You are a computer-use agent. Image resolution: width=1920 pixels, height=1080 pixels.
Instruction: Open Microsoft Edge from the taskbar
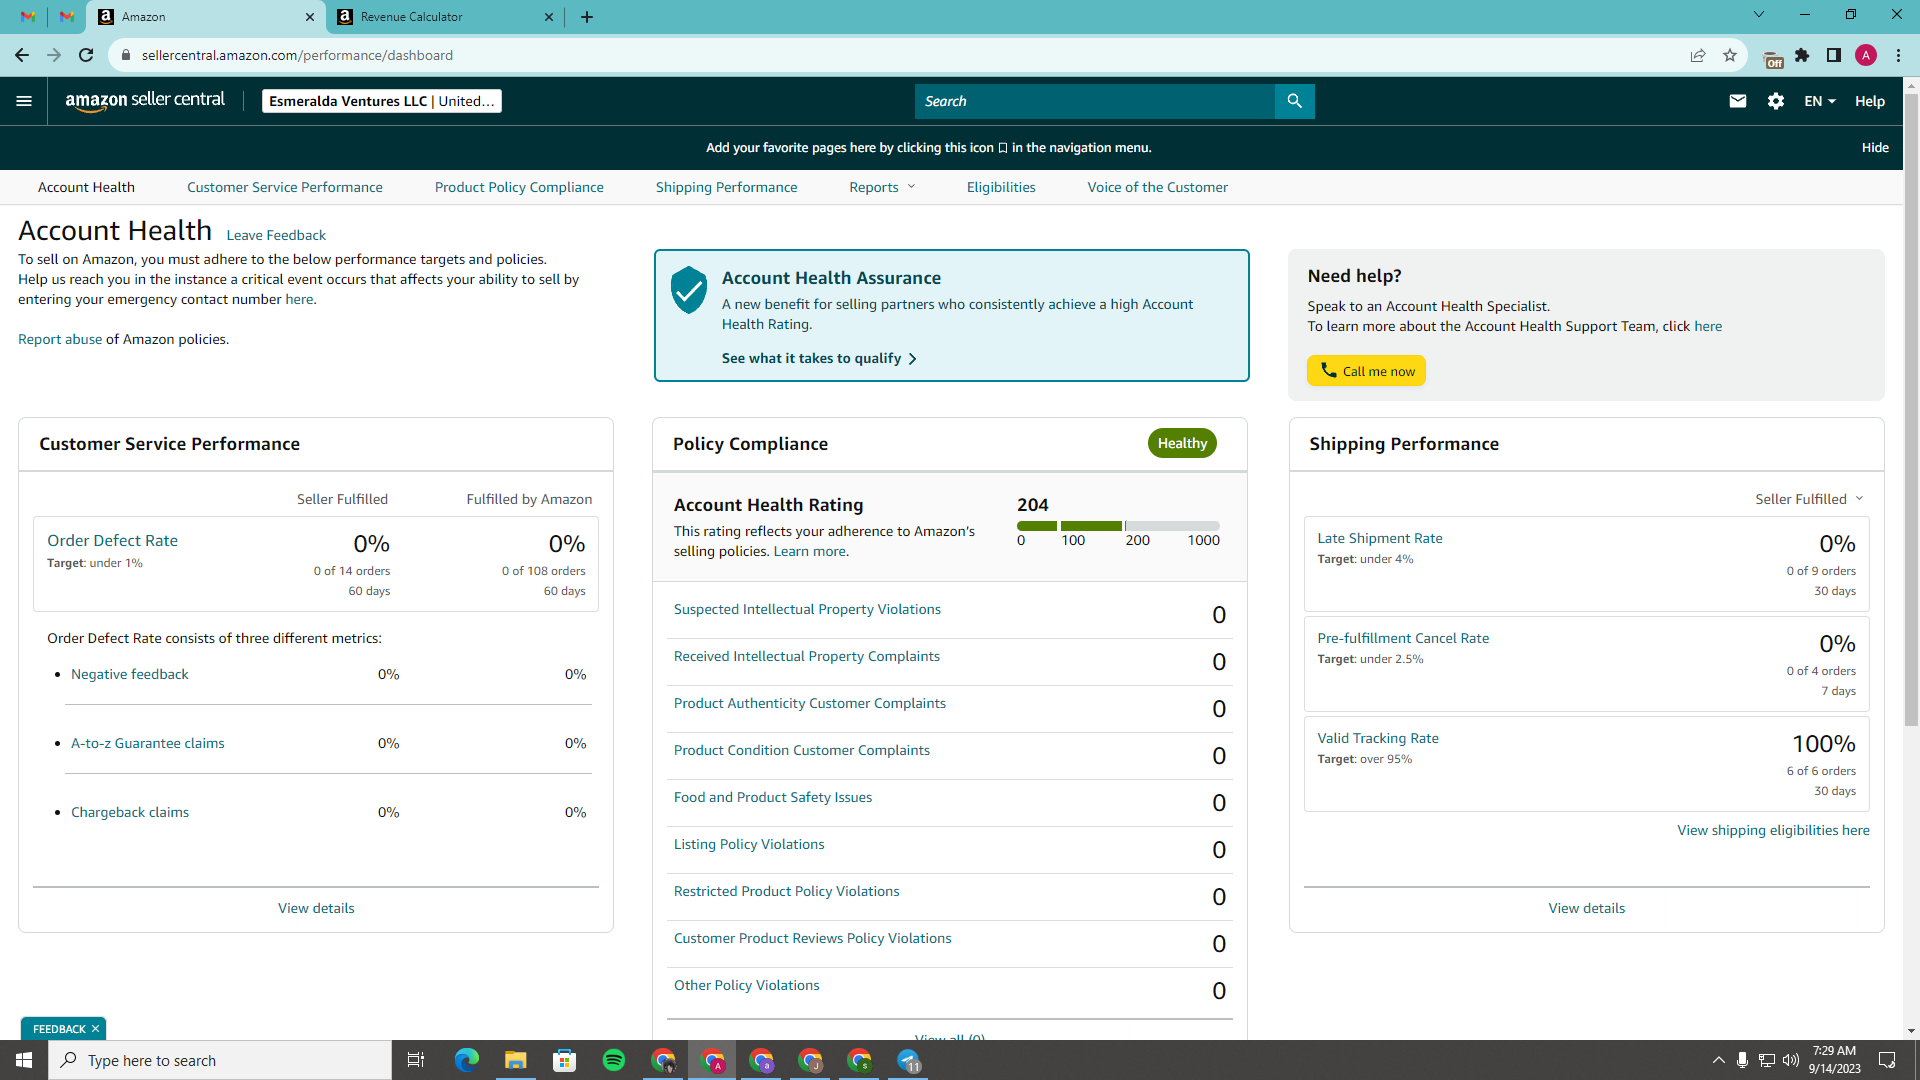[x=467, y=1060]
